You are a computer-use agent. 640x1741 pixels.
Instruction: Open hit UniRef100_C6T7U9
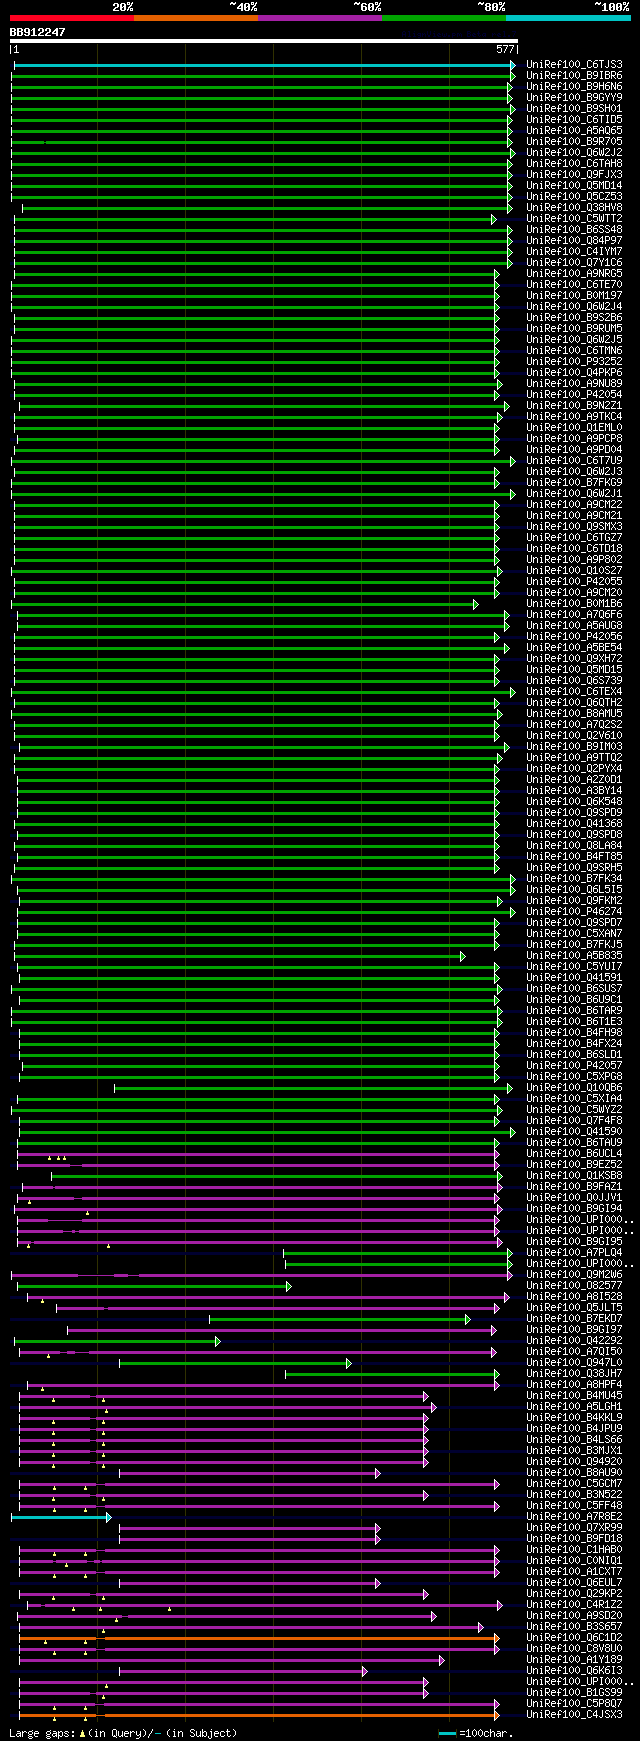tap(574, 461)
